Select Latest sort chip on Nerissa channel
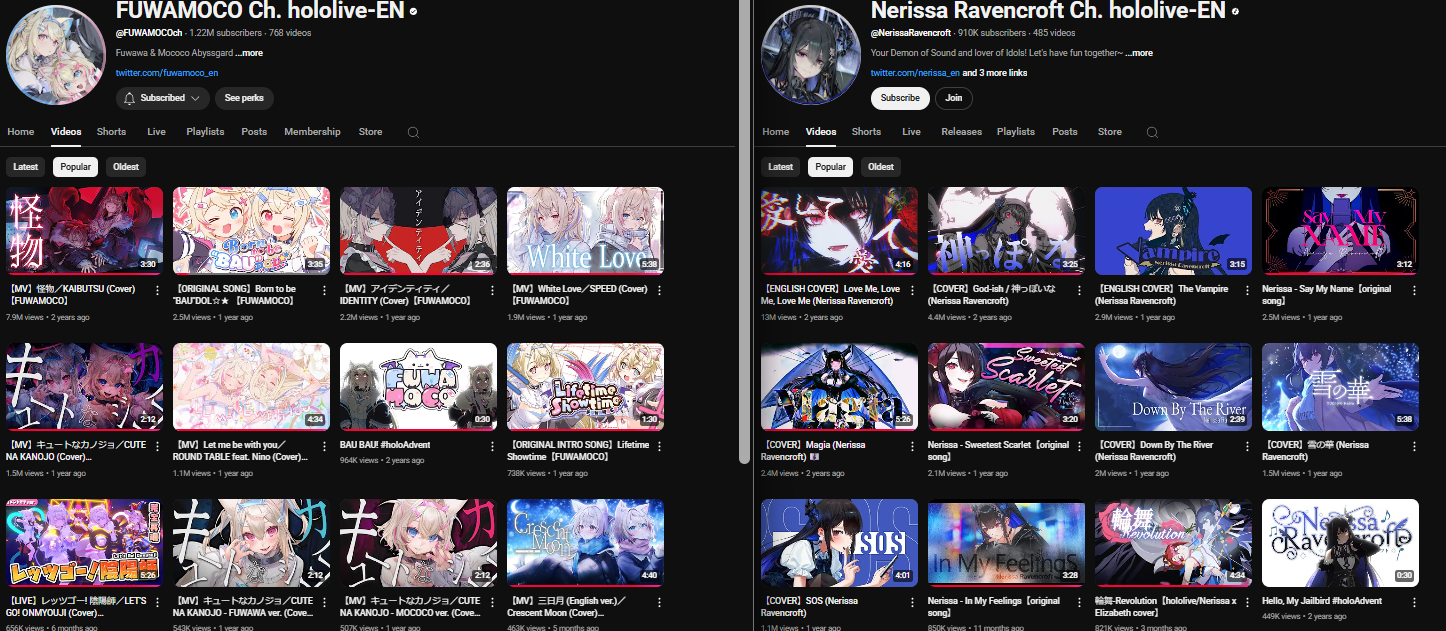This screenshot has width=1446, height=631. coord(781,167)
